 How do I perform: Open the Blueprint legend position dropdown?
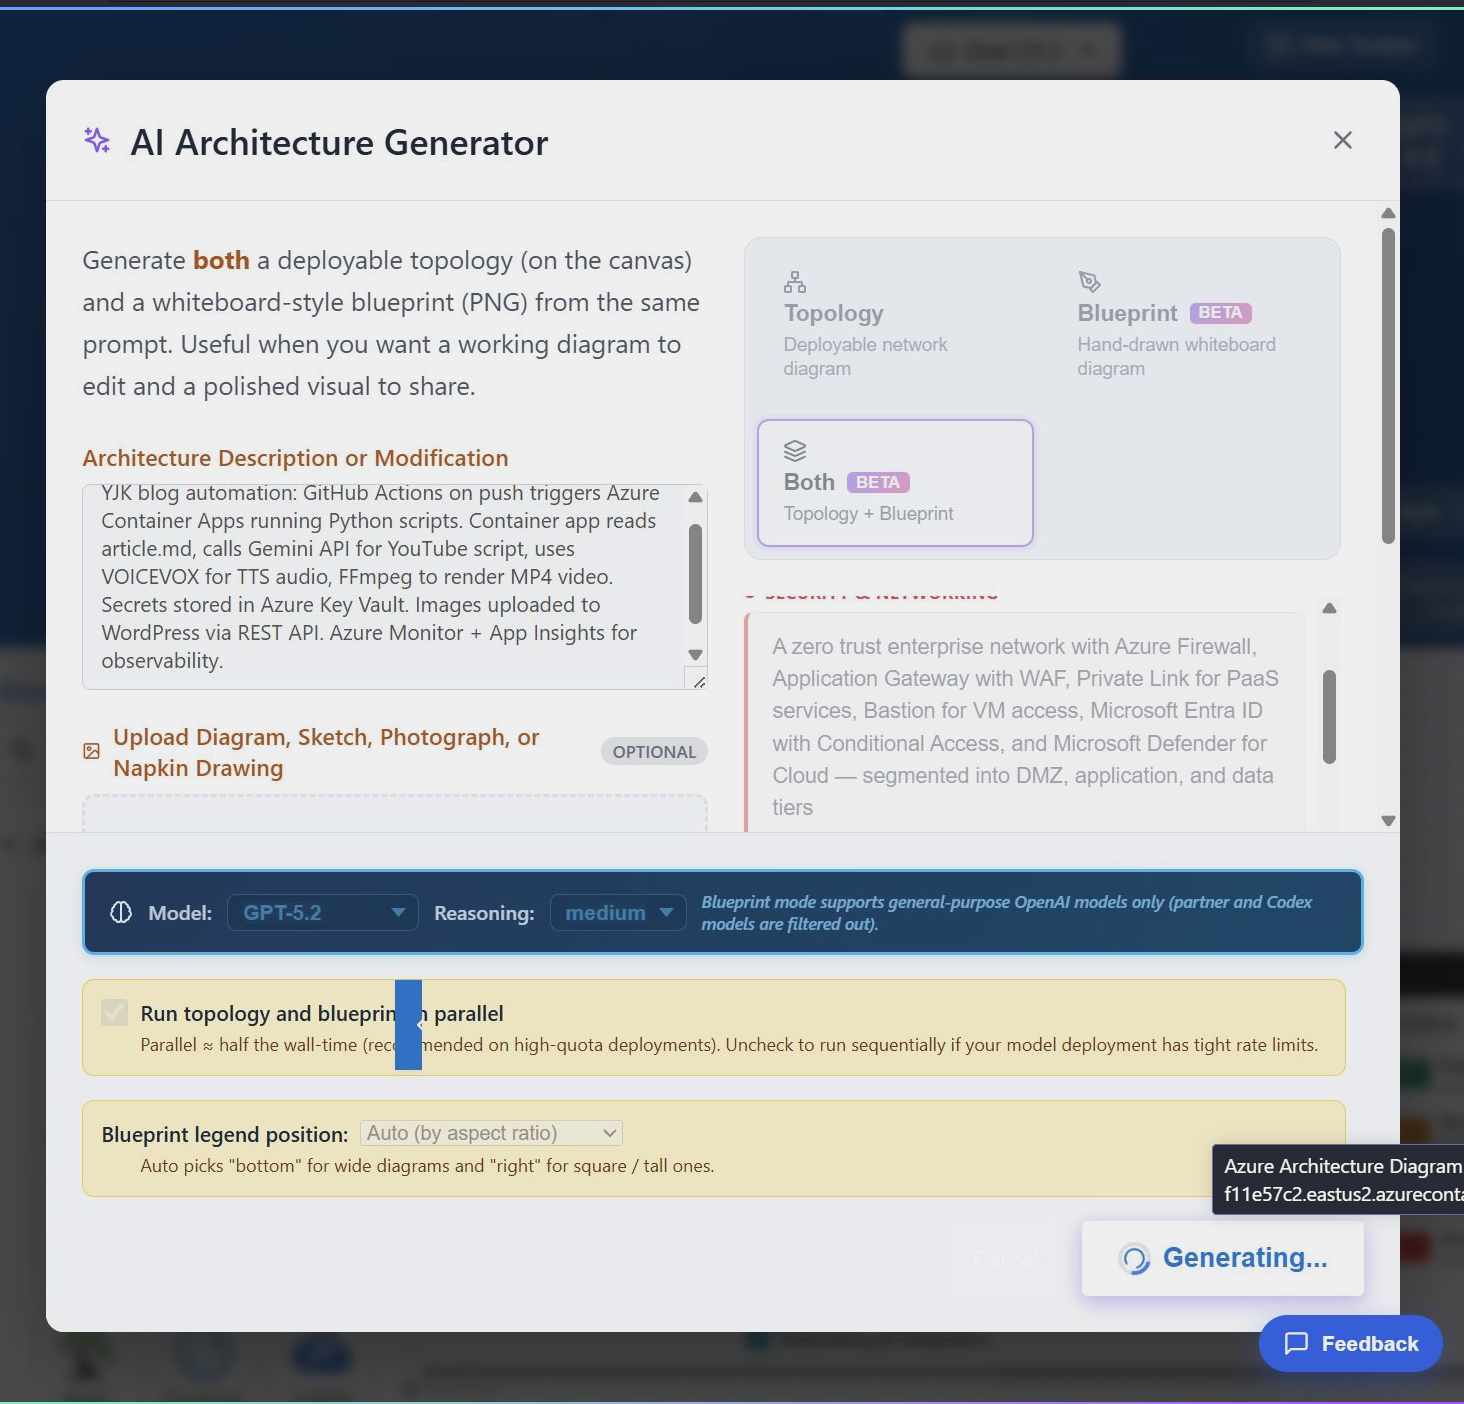click(491, 1133)
